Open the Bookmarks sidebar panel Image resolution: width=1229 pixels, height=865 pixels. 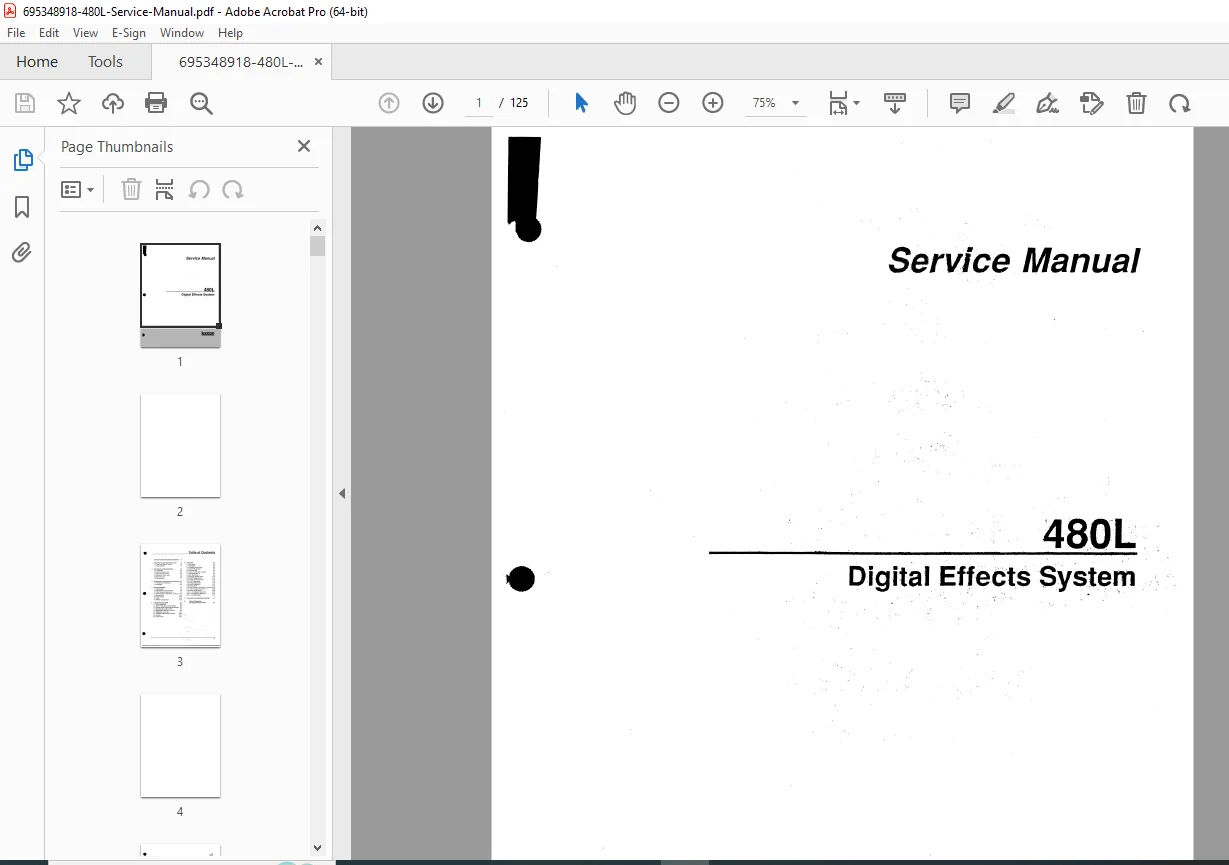click(22, 207)
